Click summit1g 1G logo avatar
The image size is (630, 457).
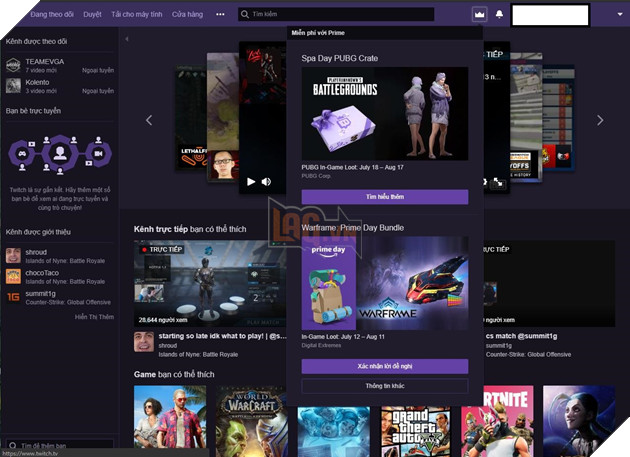[x=13, y=297]
